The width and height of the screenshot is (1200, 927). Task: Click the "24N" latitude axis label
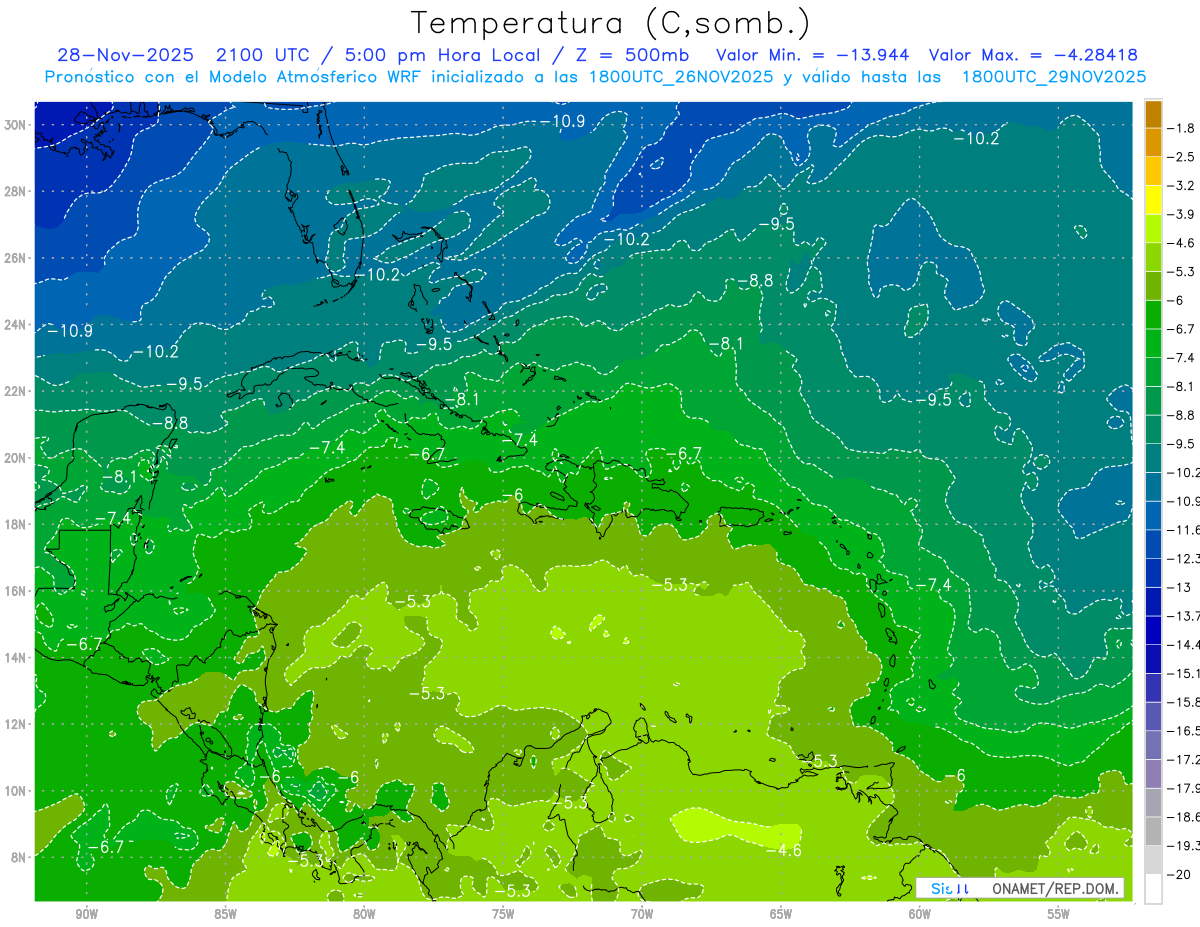(x=16, y=325)
